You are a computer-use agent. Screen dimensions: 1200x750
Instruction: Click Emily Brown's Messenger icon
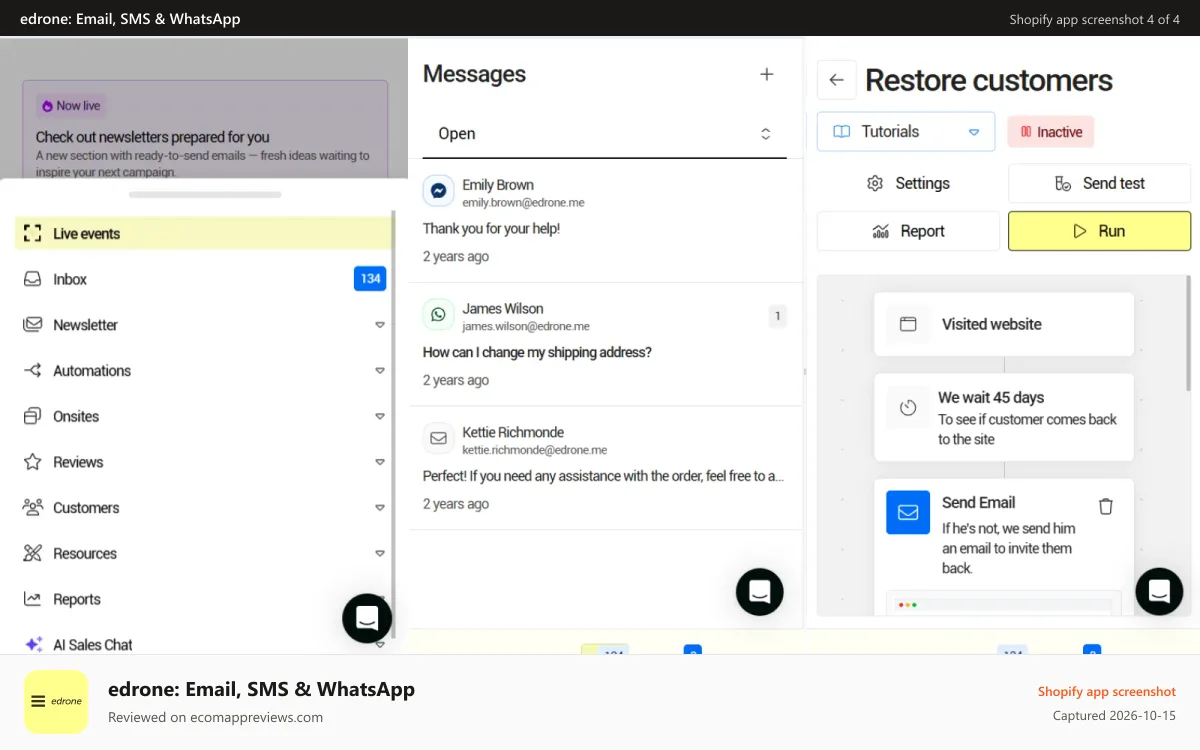pyautogui.click(x=438, y=190)
